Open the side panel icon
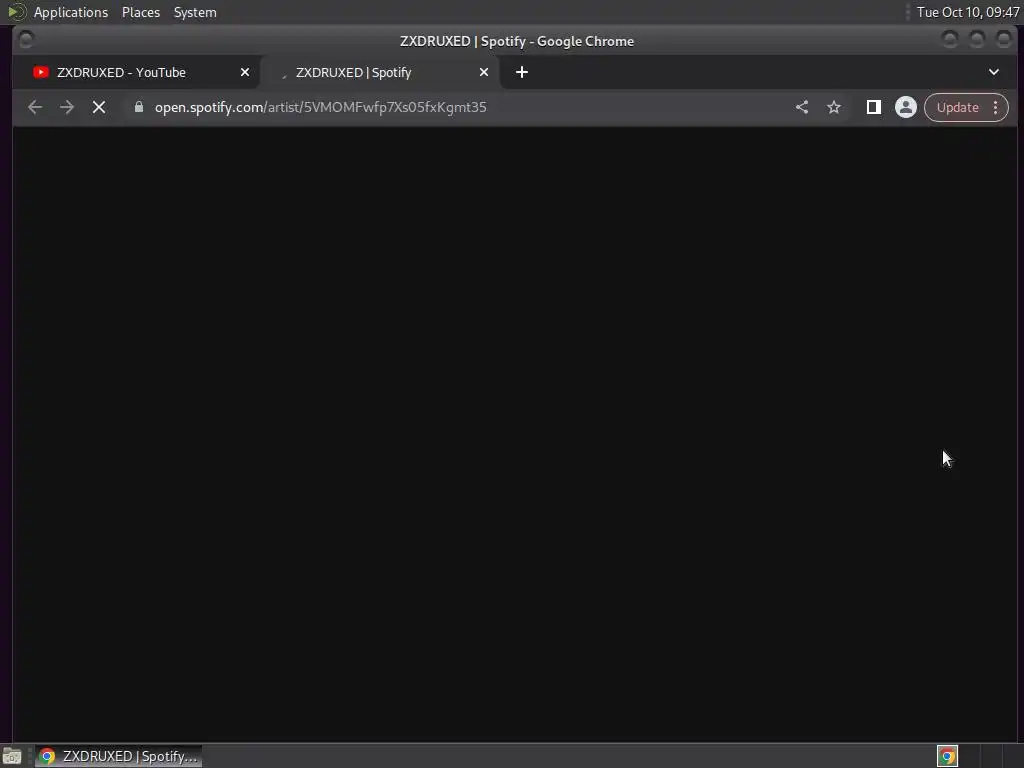This screenshot has width=1024, height=768. pyautogui.click(x=873, y=107)
